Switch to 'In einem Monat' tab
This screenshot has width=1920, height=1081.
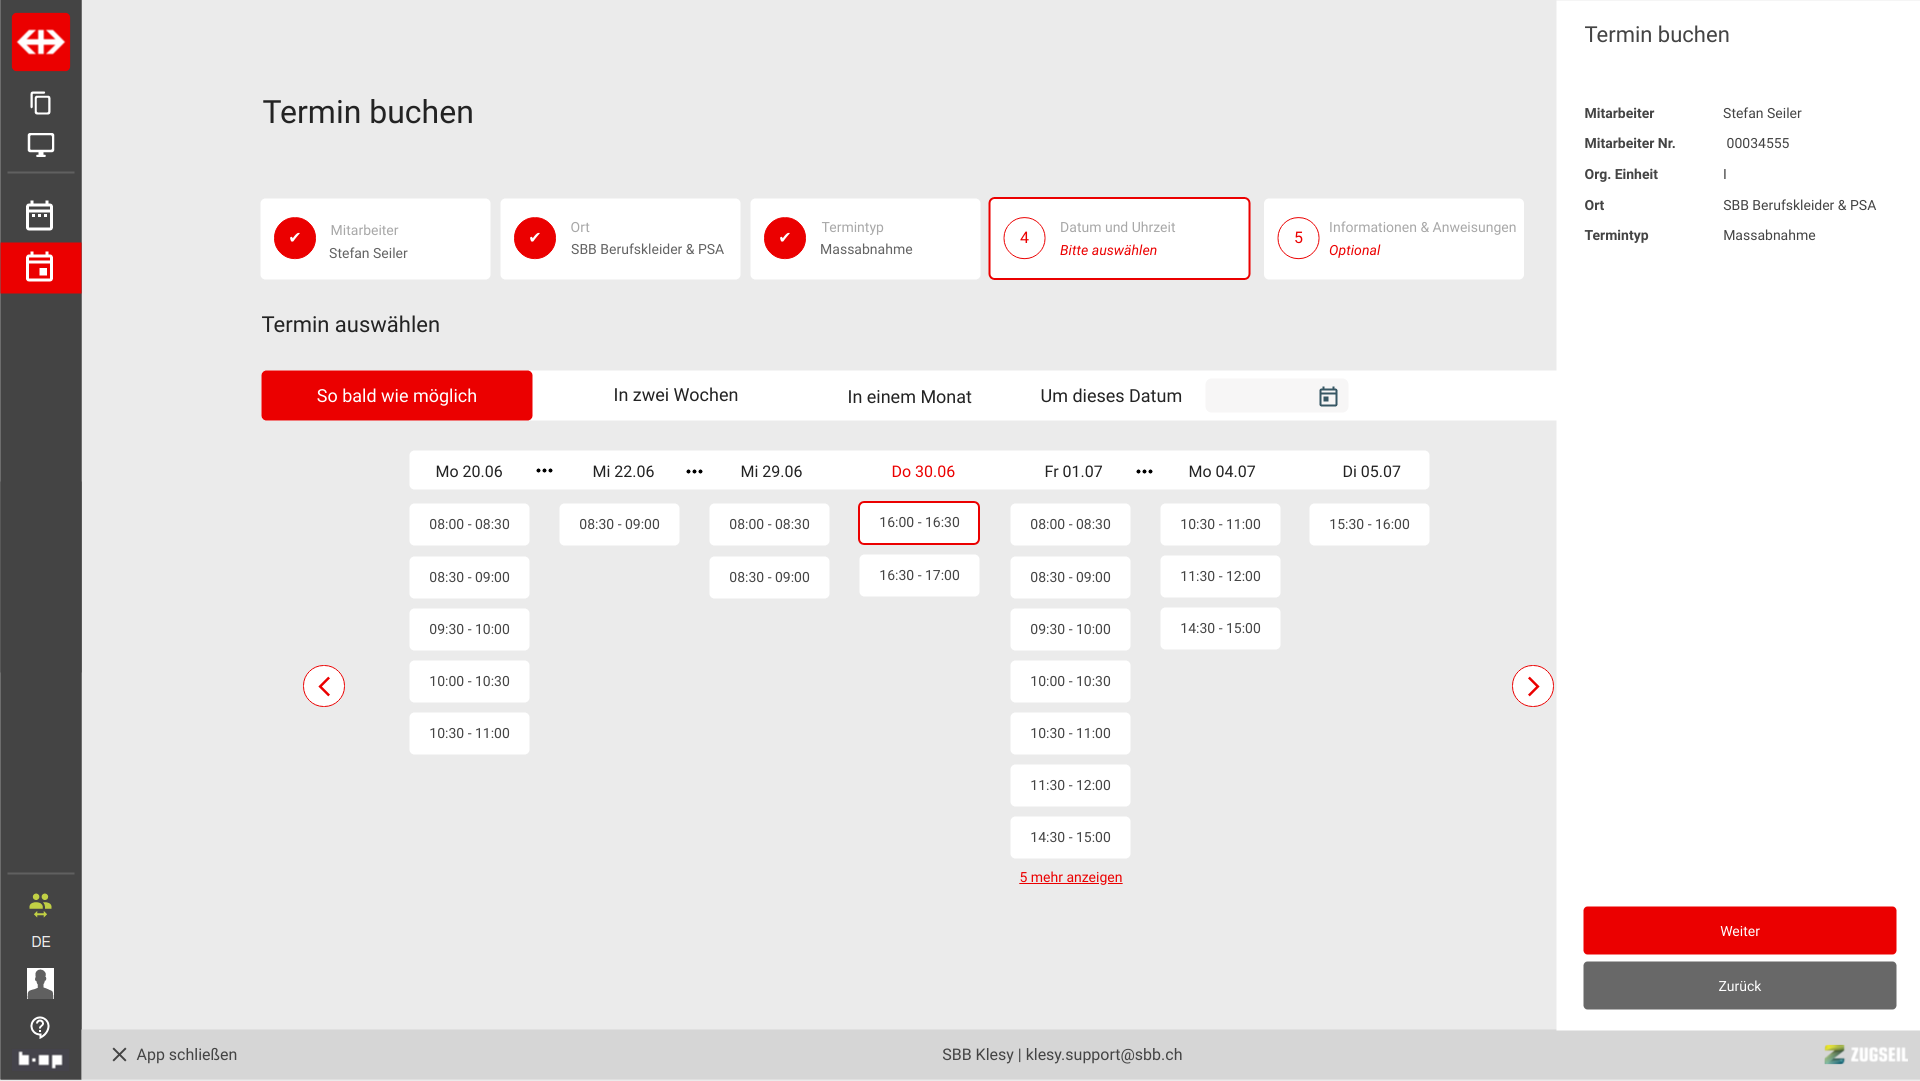point(909,397)
